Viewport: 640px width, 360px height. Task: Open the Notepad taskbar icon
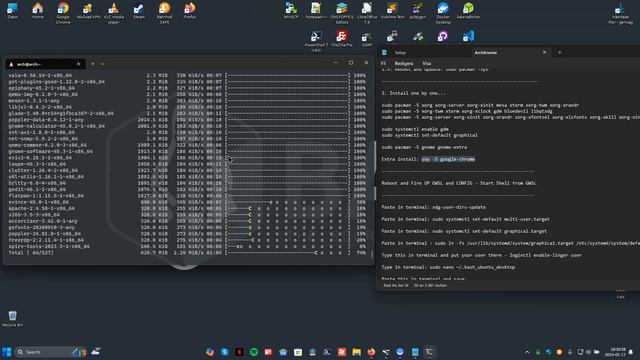(415, 352)
